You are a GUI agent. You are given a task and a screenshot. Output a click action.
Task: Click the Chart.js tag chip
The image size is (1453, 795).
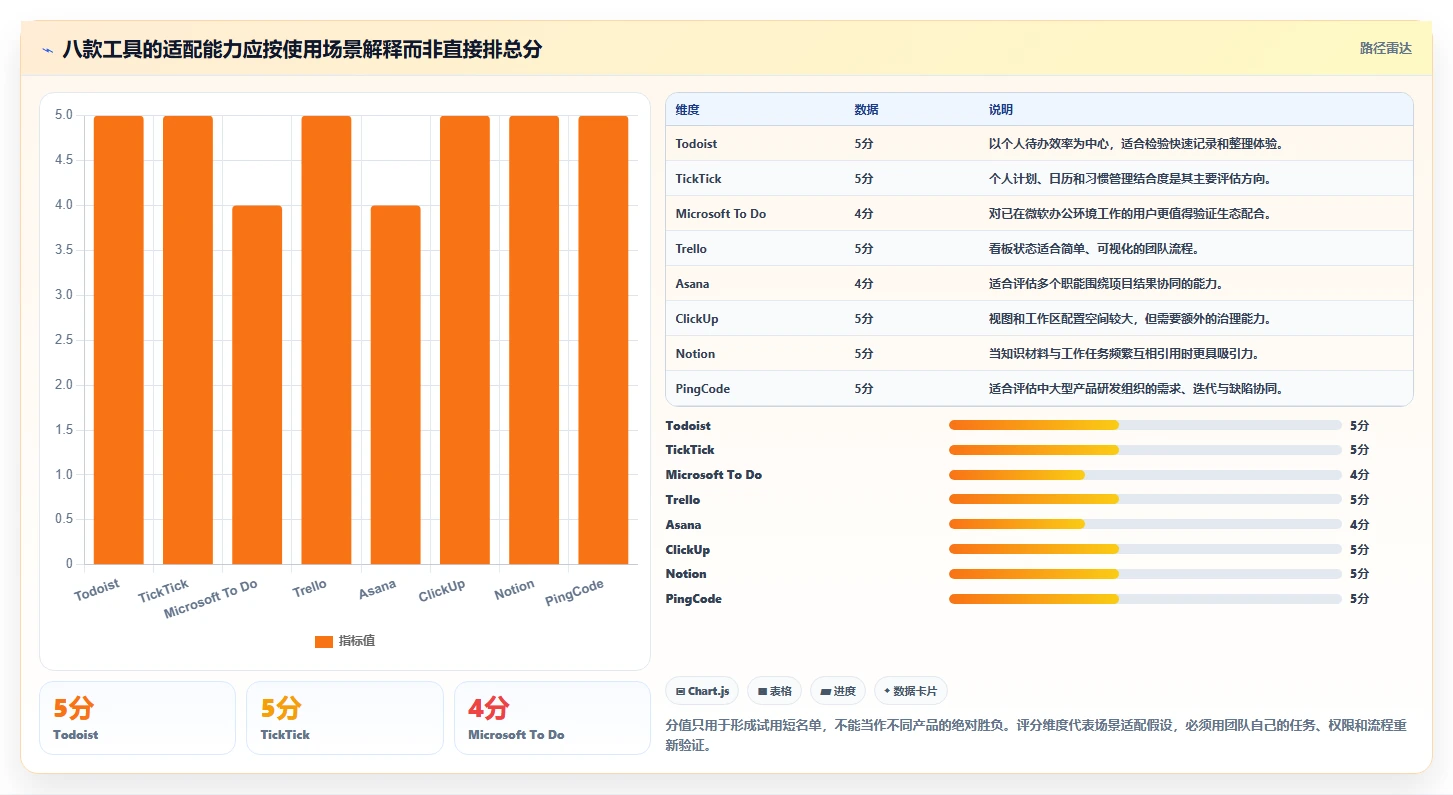[x=702, y=691]
